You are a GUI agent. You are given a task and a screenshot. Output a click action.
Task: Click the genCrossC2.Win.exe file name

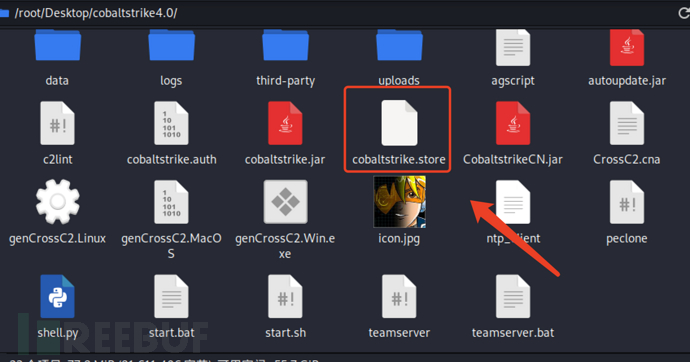(285, 246)
